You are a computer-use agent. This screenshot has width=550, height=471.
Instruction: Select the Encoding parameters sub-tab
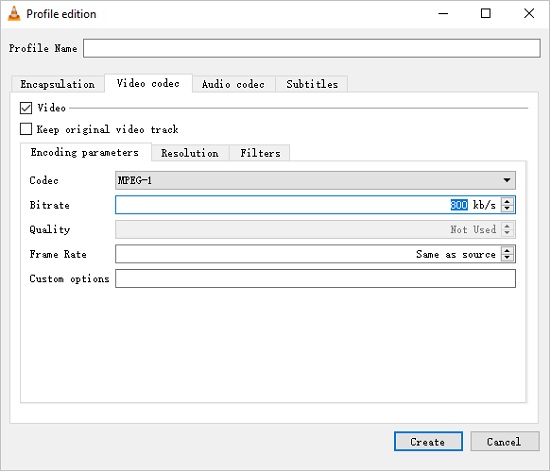[x=85, y=152]
